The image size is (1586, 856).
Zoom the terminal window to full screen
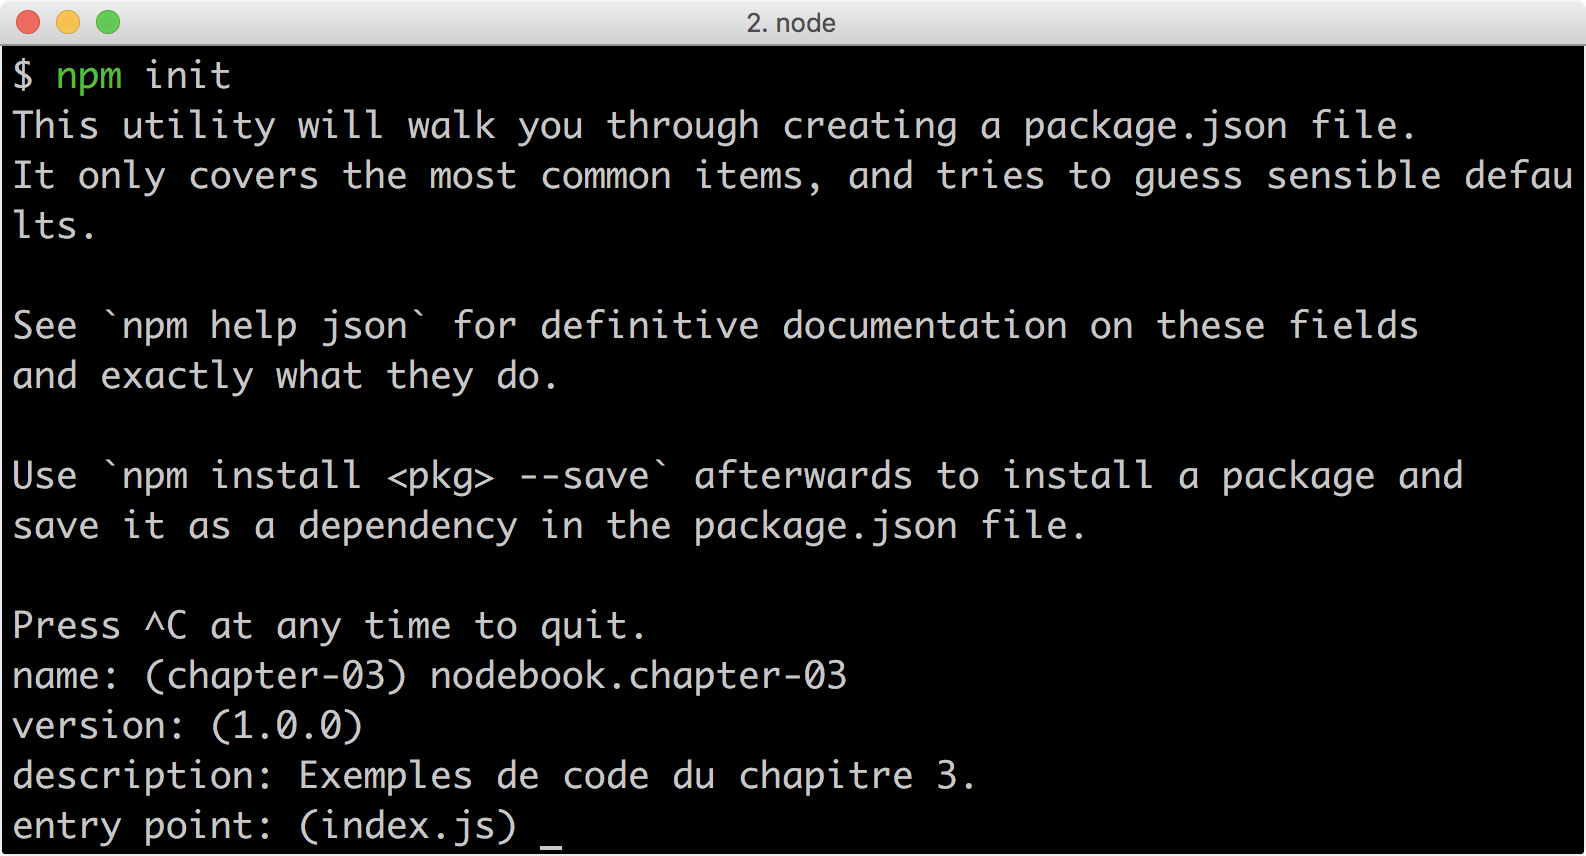click(x=105, y=20)
